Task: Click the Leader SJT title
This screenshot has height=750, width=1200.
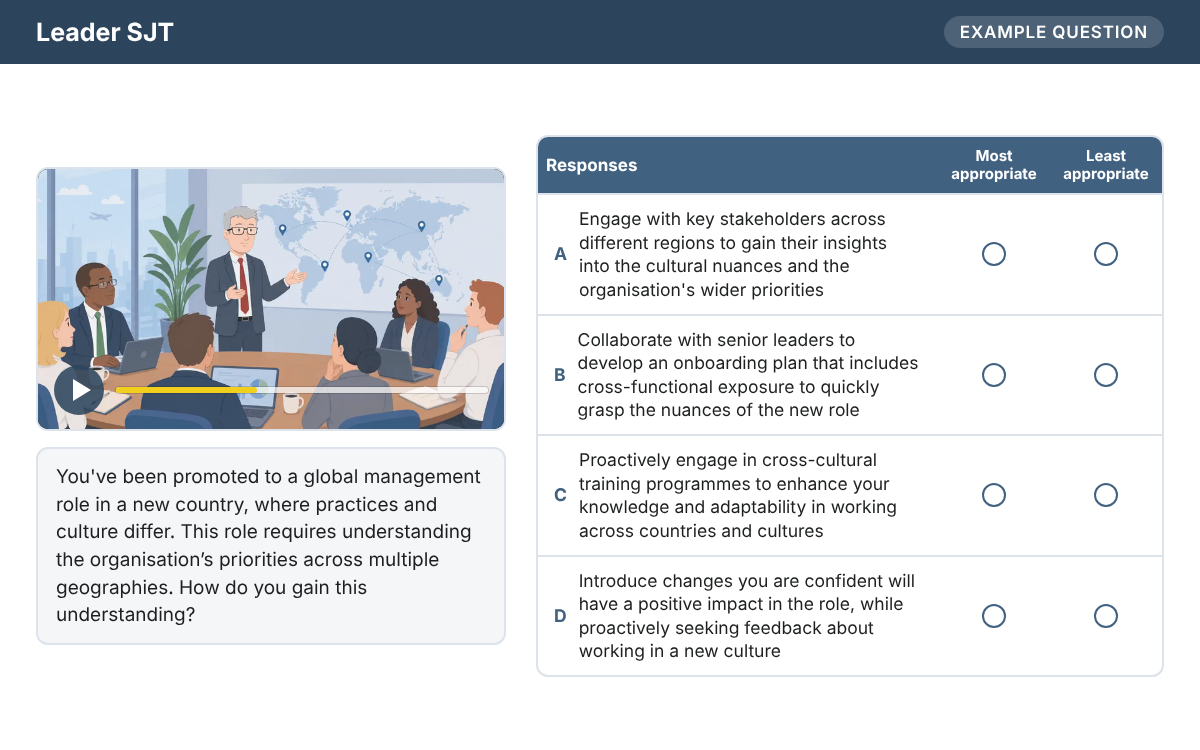Action: pyautogui.click(x=105, y=32)
